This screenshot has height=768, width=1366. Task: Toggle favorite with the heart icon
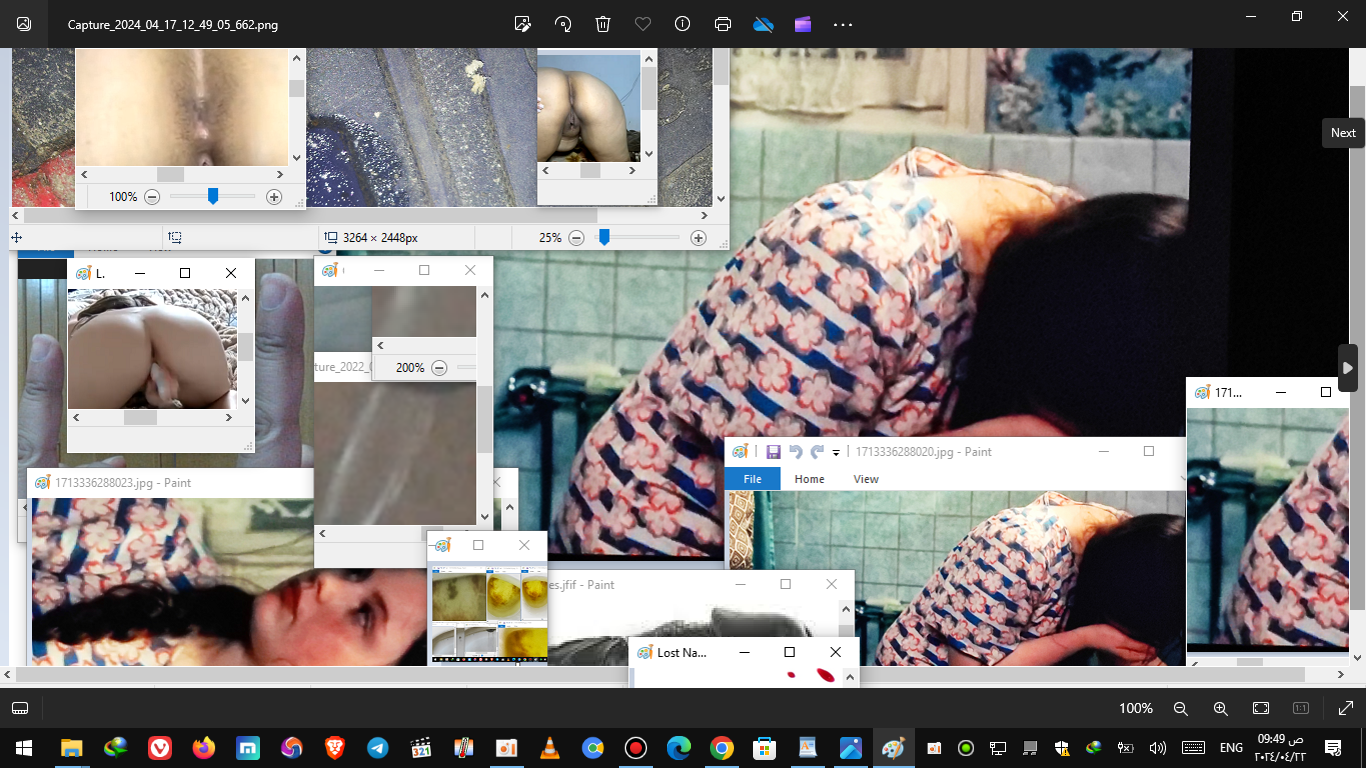click(643, 24)
